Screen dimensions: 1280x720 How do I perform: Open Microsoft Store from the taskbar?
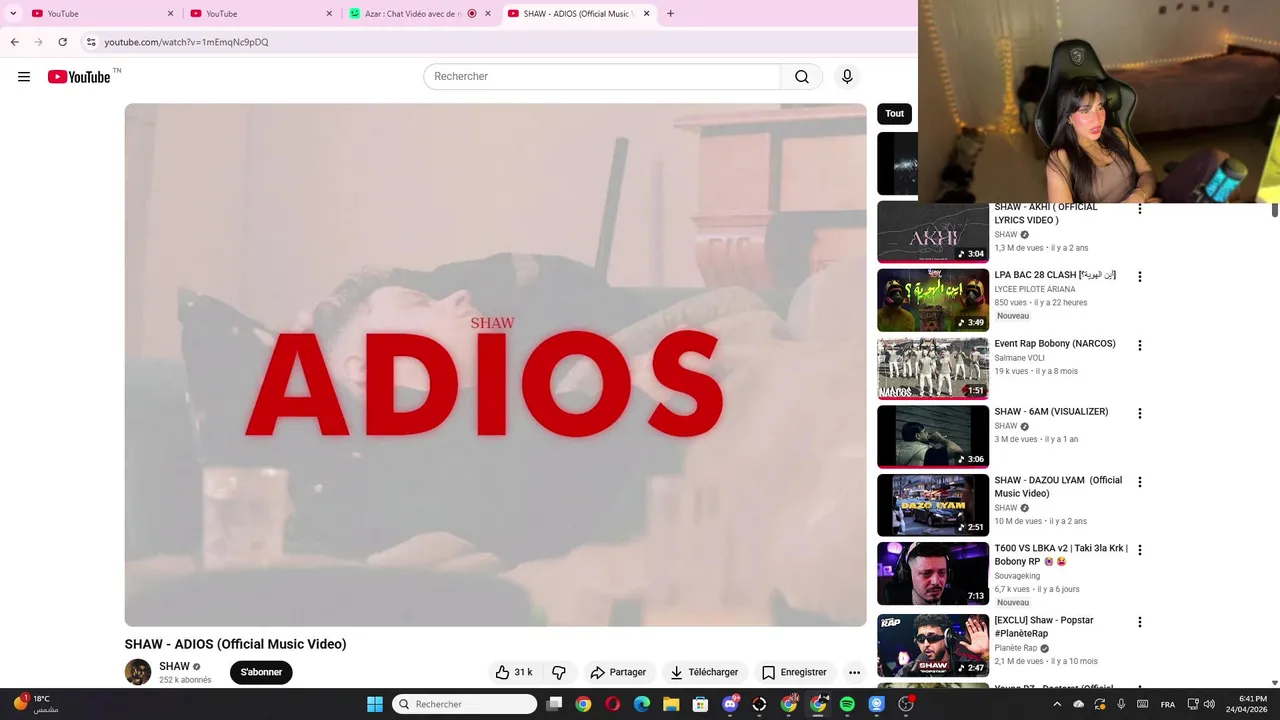(700, 704)
